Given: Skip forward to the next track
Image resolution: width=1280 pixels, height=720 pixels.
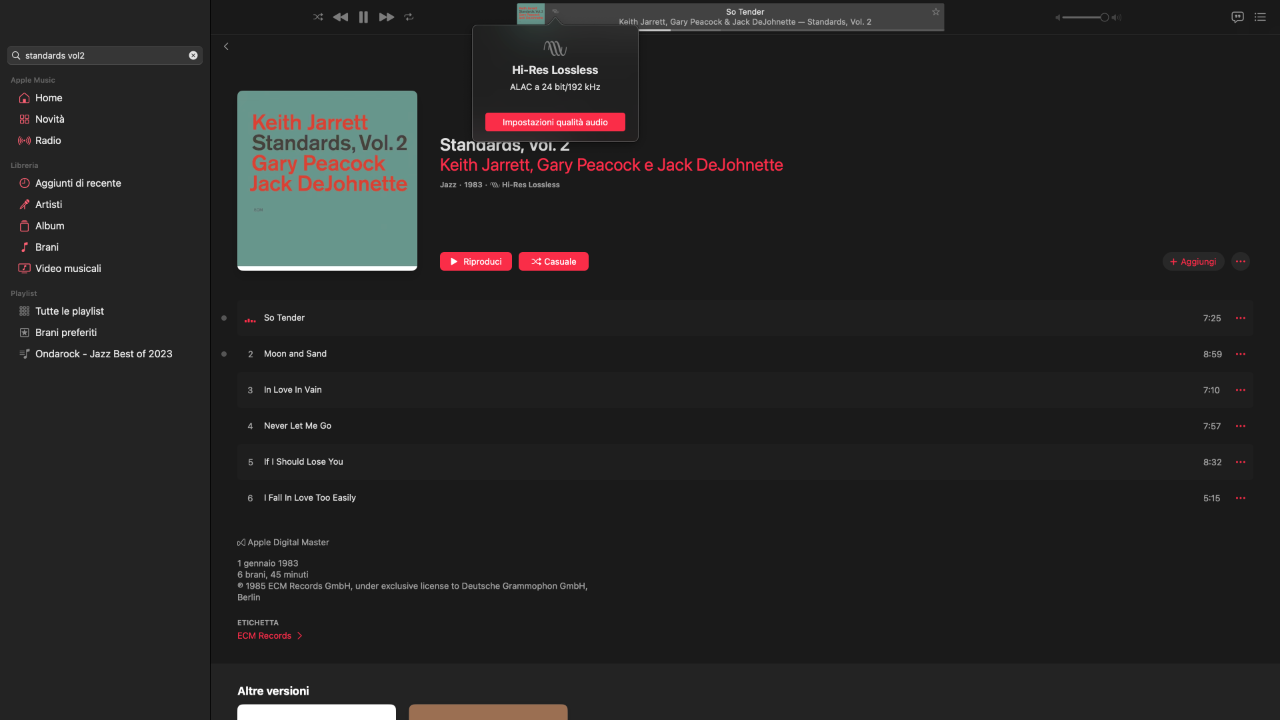Looking at the screenshot, I should point(386,17).
